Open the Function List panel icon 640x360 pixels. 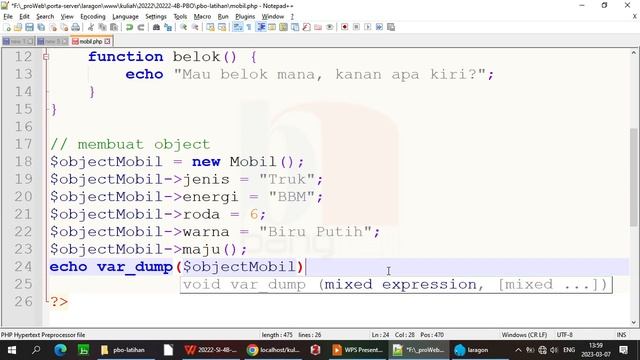pos(306,27)
